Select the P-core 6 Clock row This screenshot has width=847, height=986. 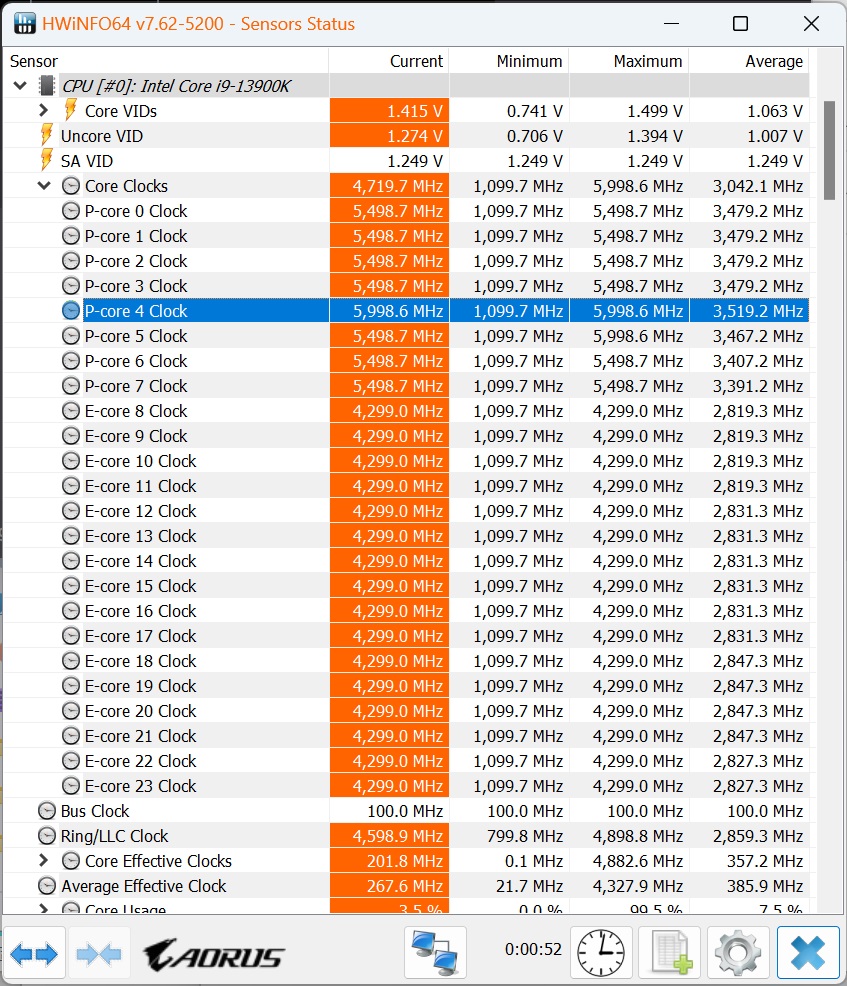[x=406, y=361]
